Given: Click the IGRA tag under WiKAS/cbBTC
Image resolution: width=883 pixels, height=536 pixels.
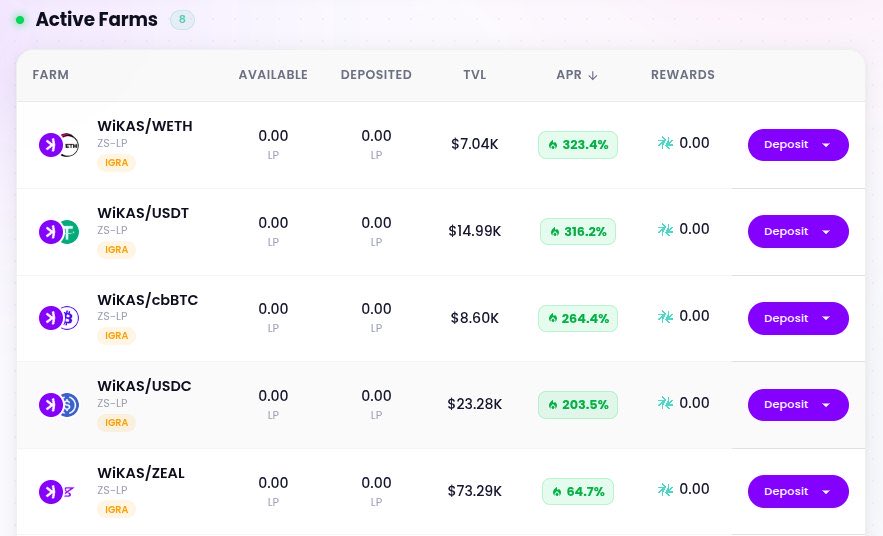Looking at the screenshot, I should (117, 336).
